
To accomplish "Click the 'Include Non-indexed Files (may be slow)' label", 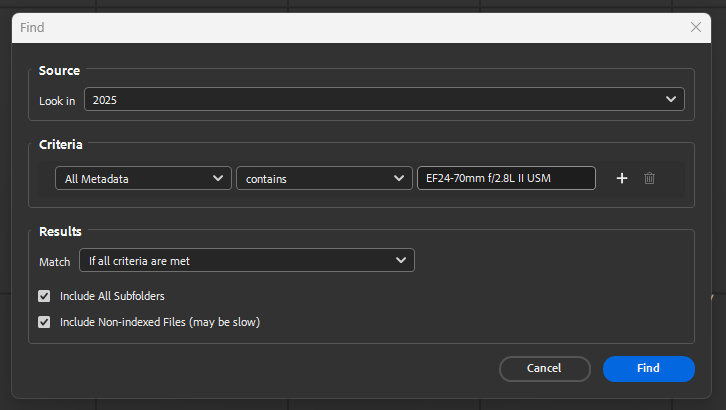I will (160, 322).
